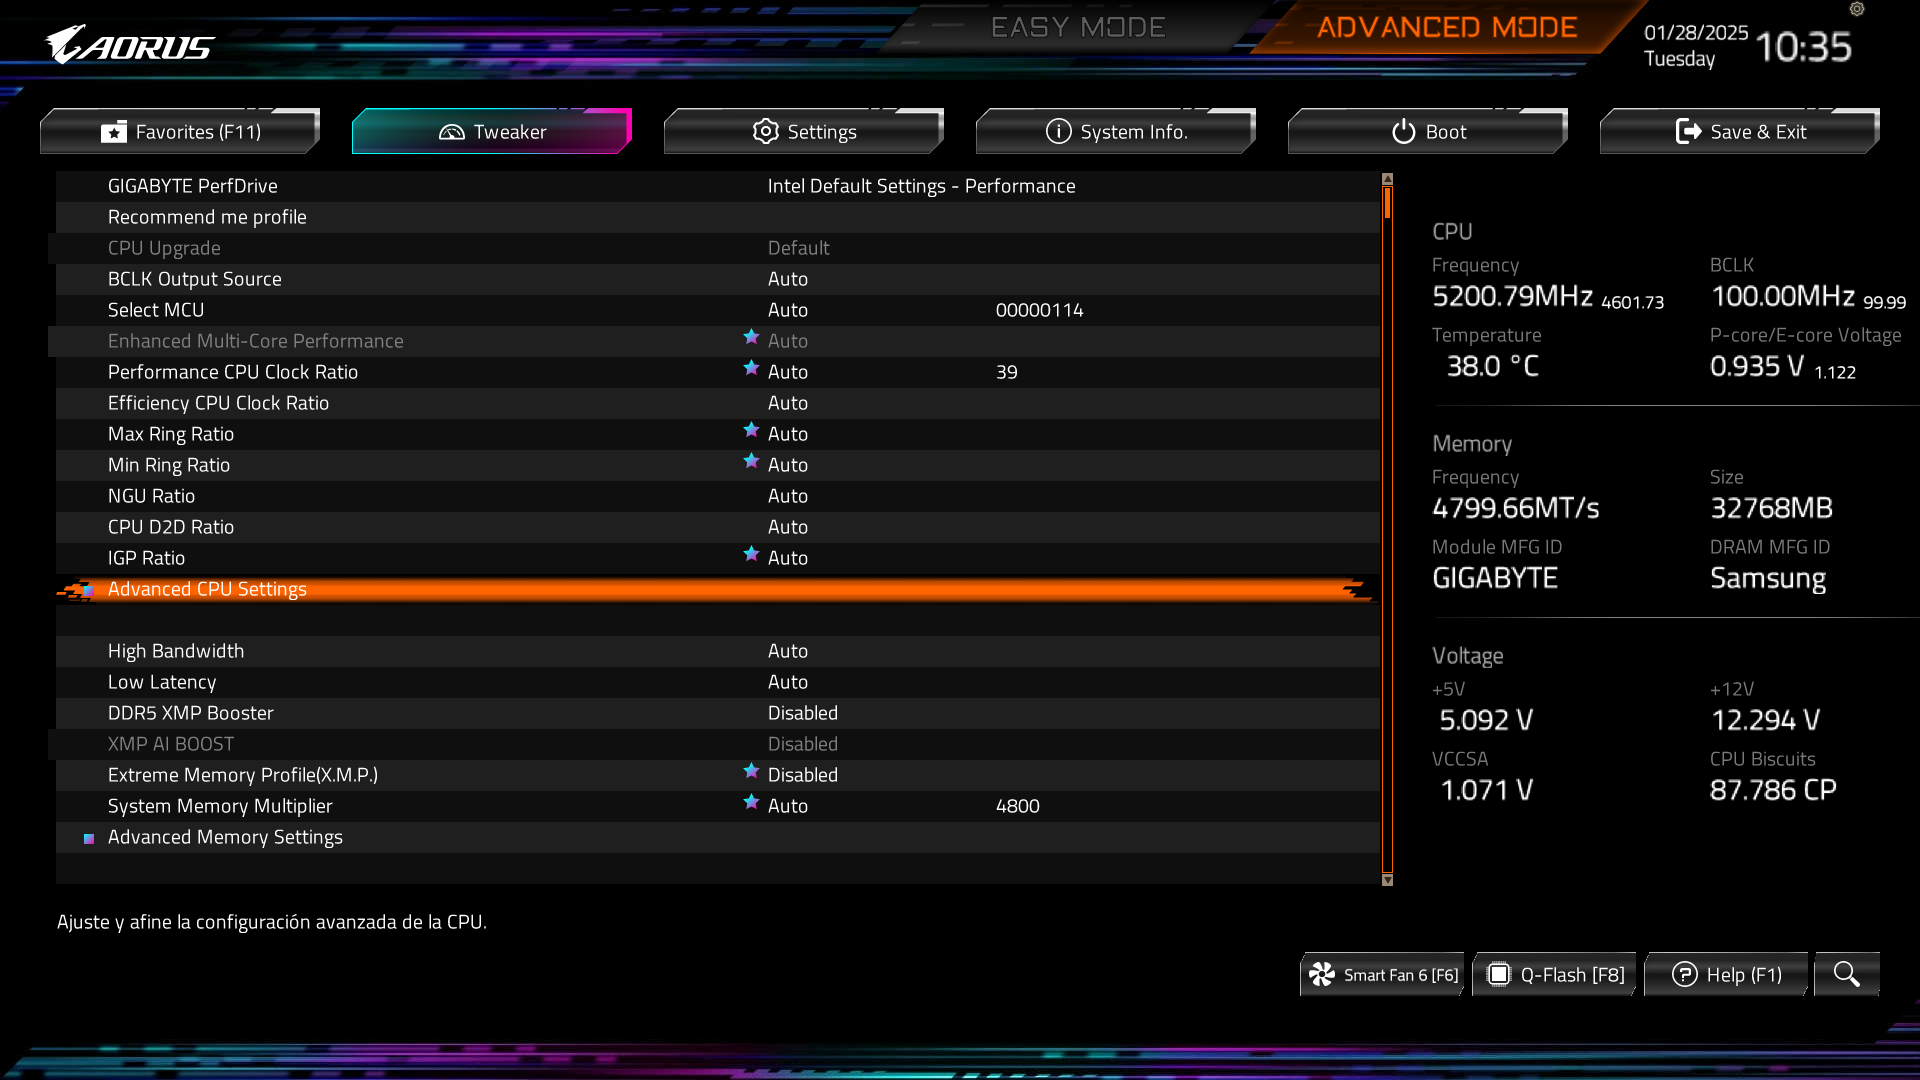Set CPU D2D Ratio value
The height and width of the screenshot is (1080, 1920).
pyautogui.click(x=788, y=527)
